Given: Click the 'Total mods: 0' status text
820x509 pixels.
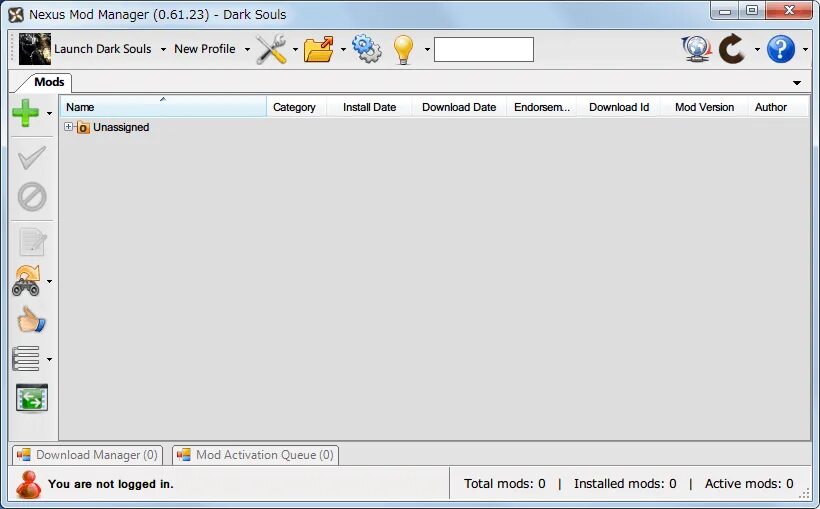Looking at the screenshot, I should tap(505, 484).
